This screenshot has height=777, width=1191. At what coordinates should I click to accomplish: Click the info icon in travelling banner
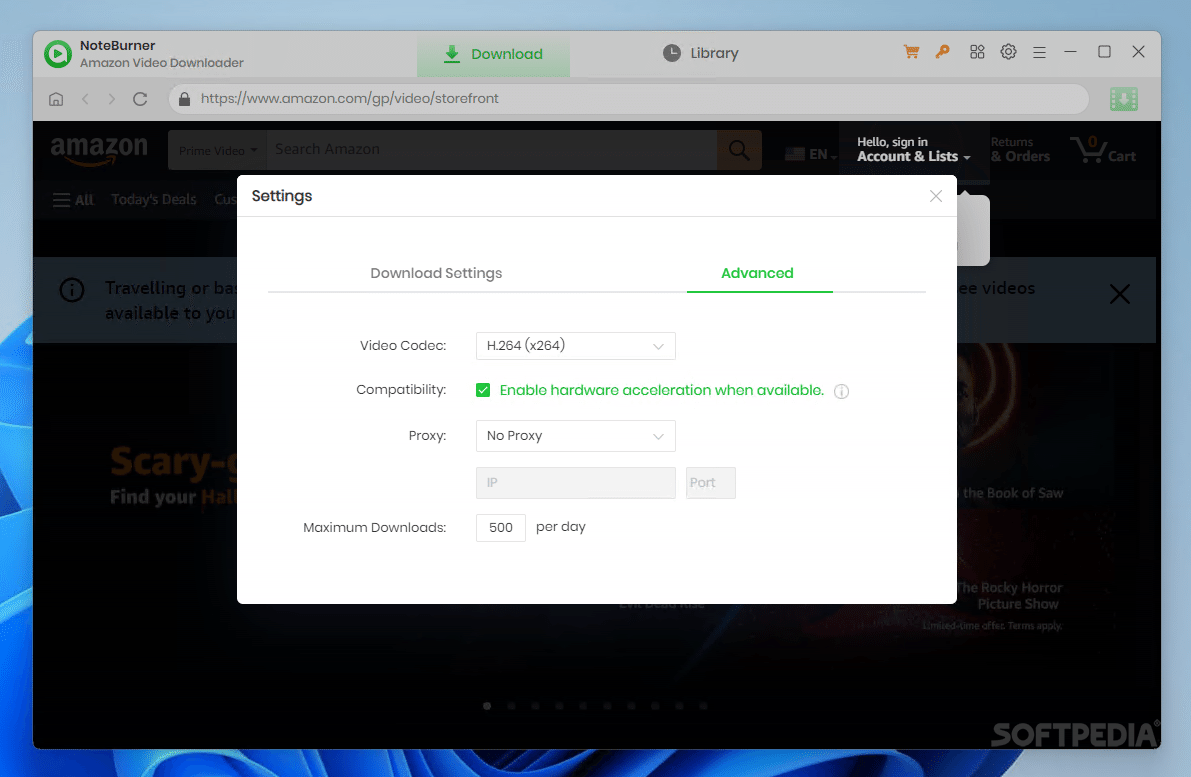click(x=72, y=289)
